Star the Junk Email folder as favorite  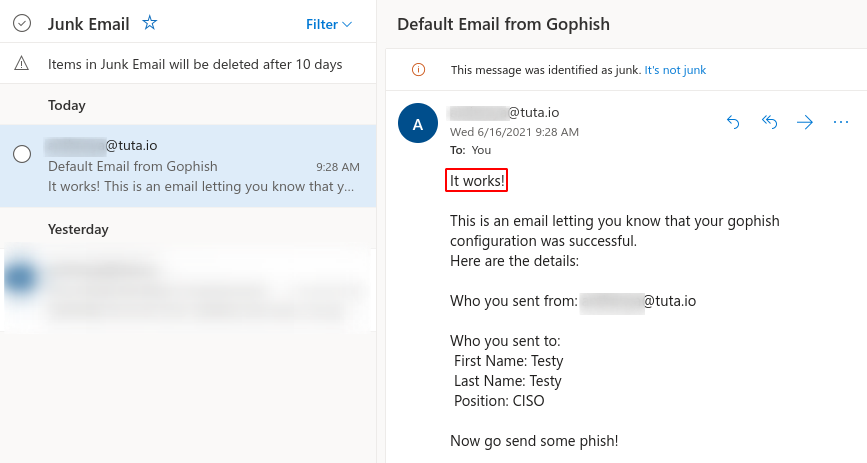(x=149, y=23)
